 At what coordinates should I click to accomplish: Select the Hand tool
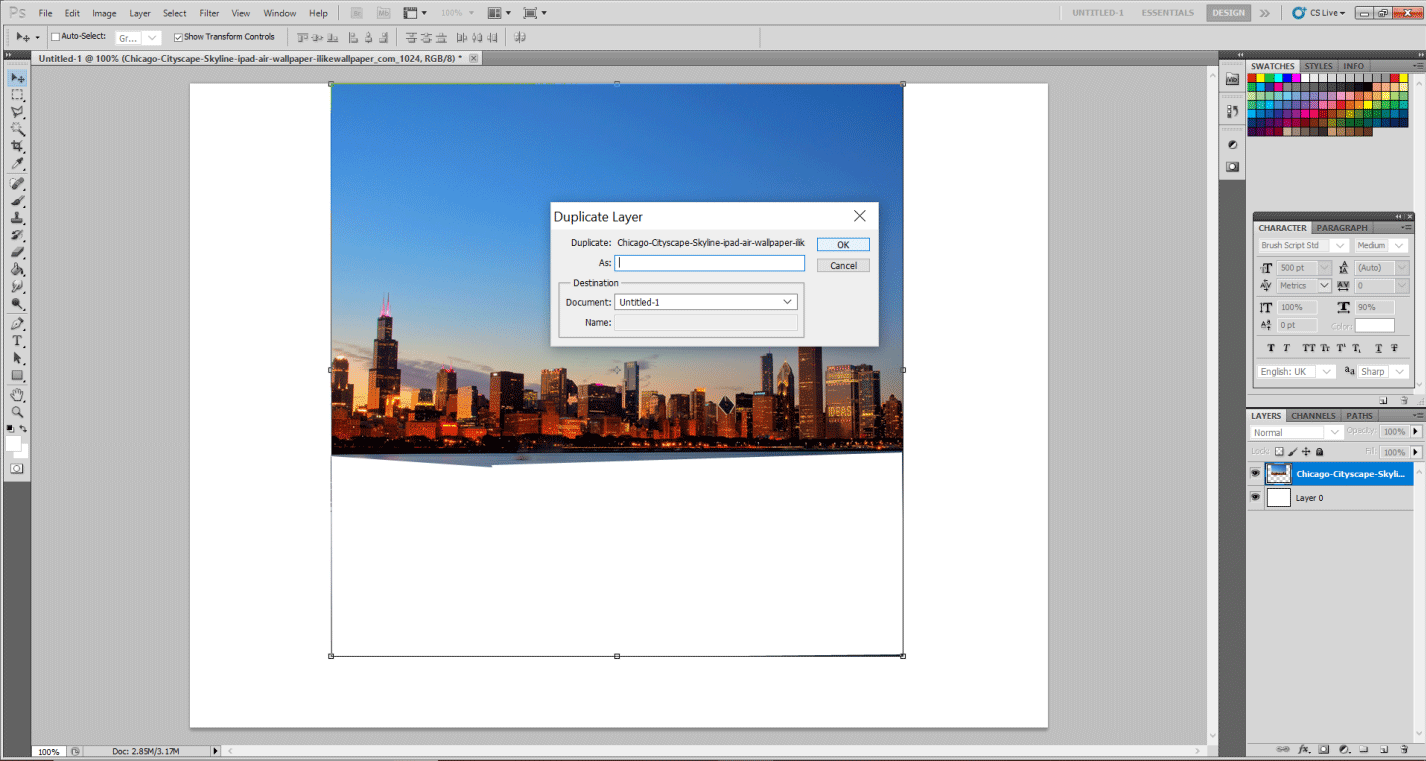tap(17, 395)
